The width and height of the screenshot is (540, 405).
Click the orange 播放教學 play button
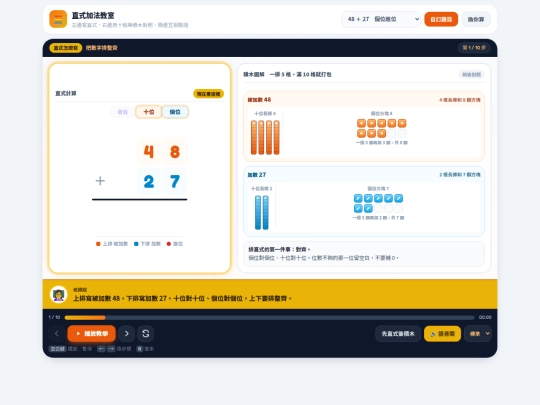(x=92, y=333)
